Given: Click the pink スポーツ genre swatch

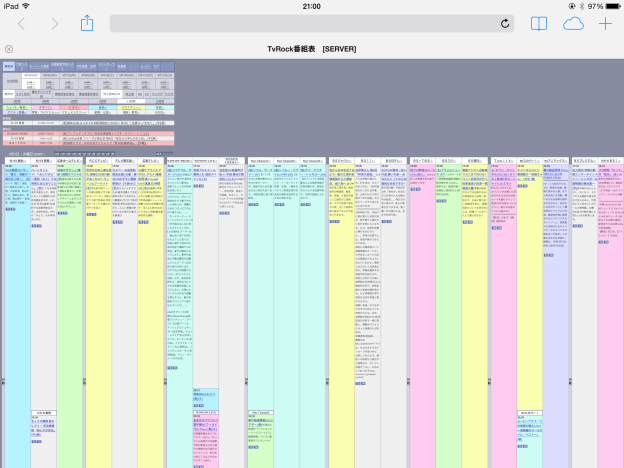Looking at the screenshot, I should [46, 107].
